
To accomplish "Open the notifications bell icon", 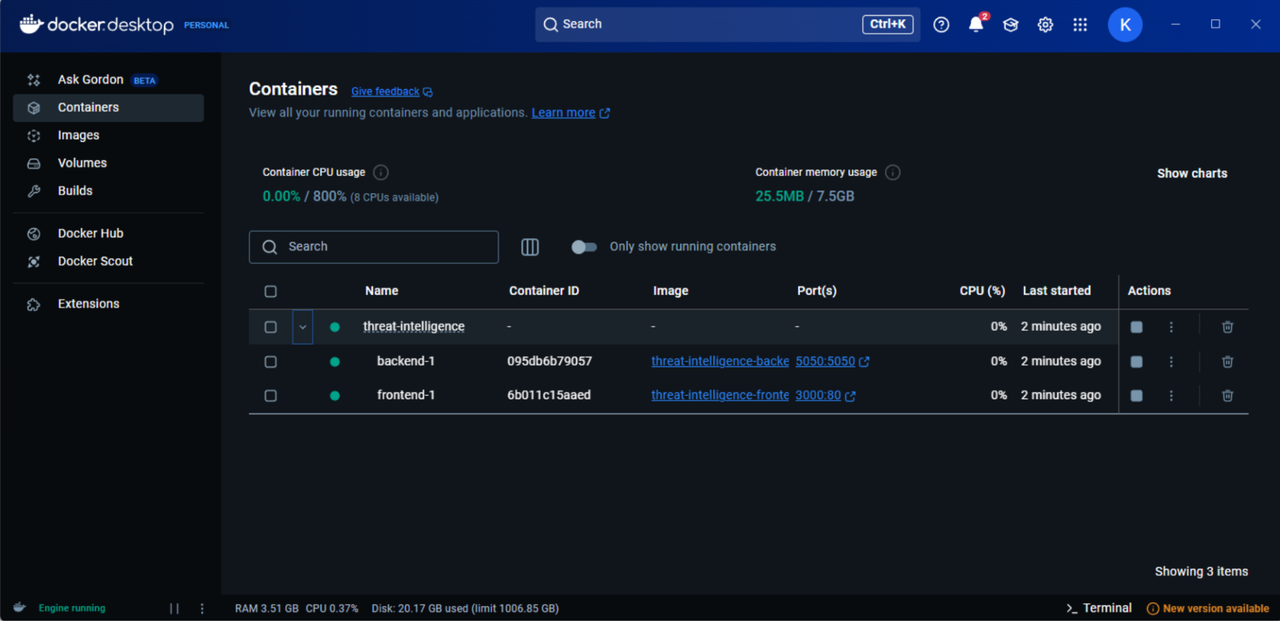I will coord(976,25).
